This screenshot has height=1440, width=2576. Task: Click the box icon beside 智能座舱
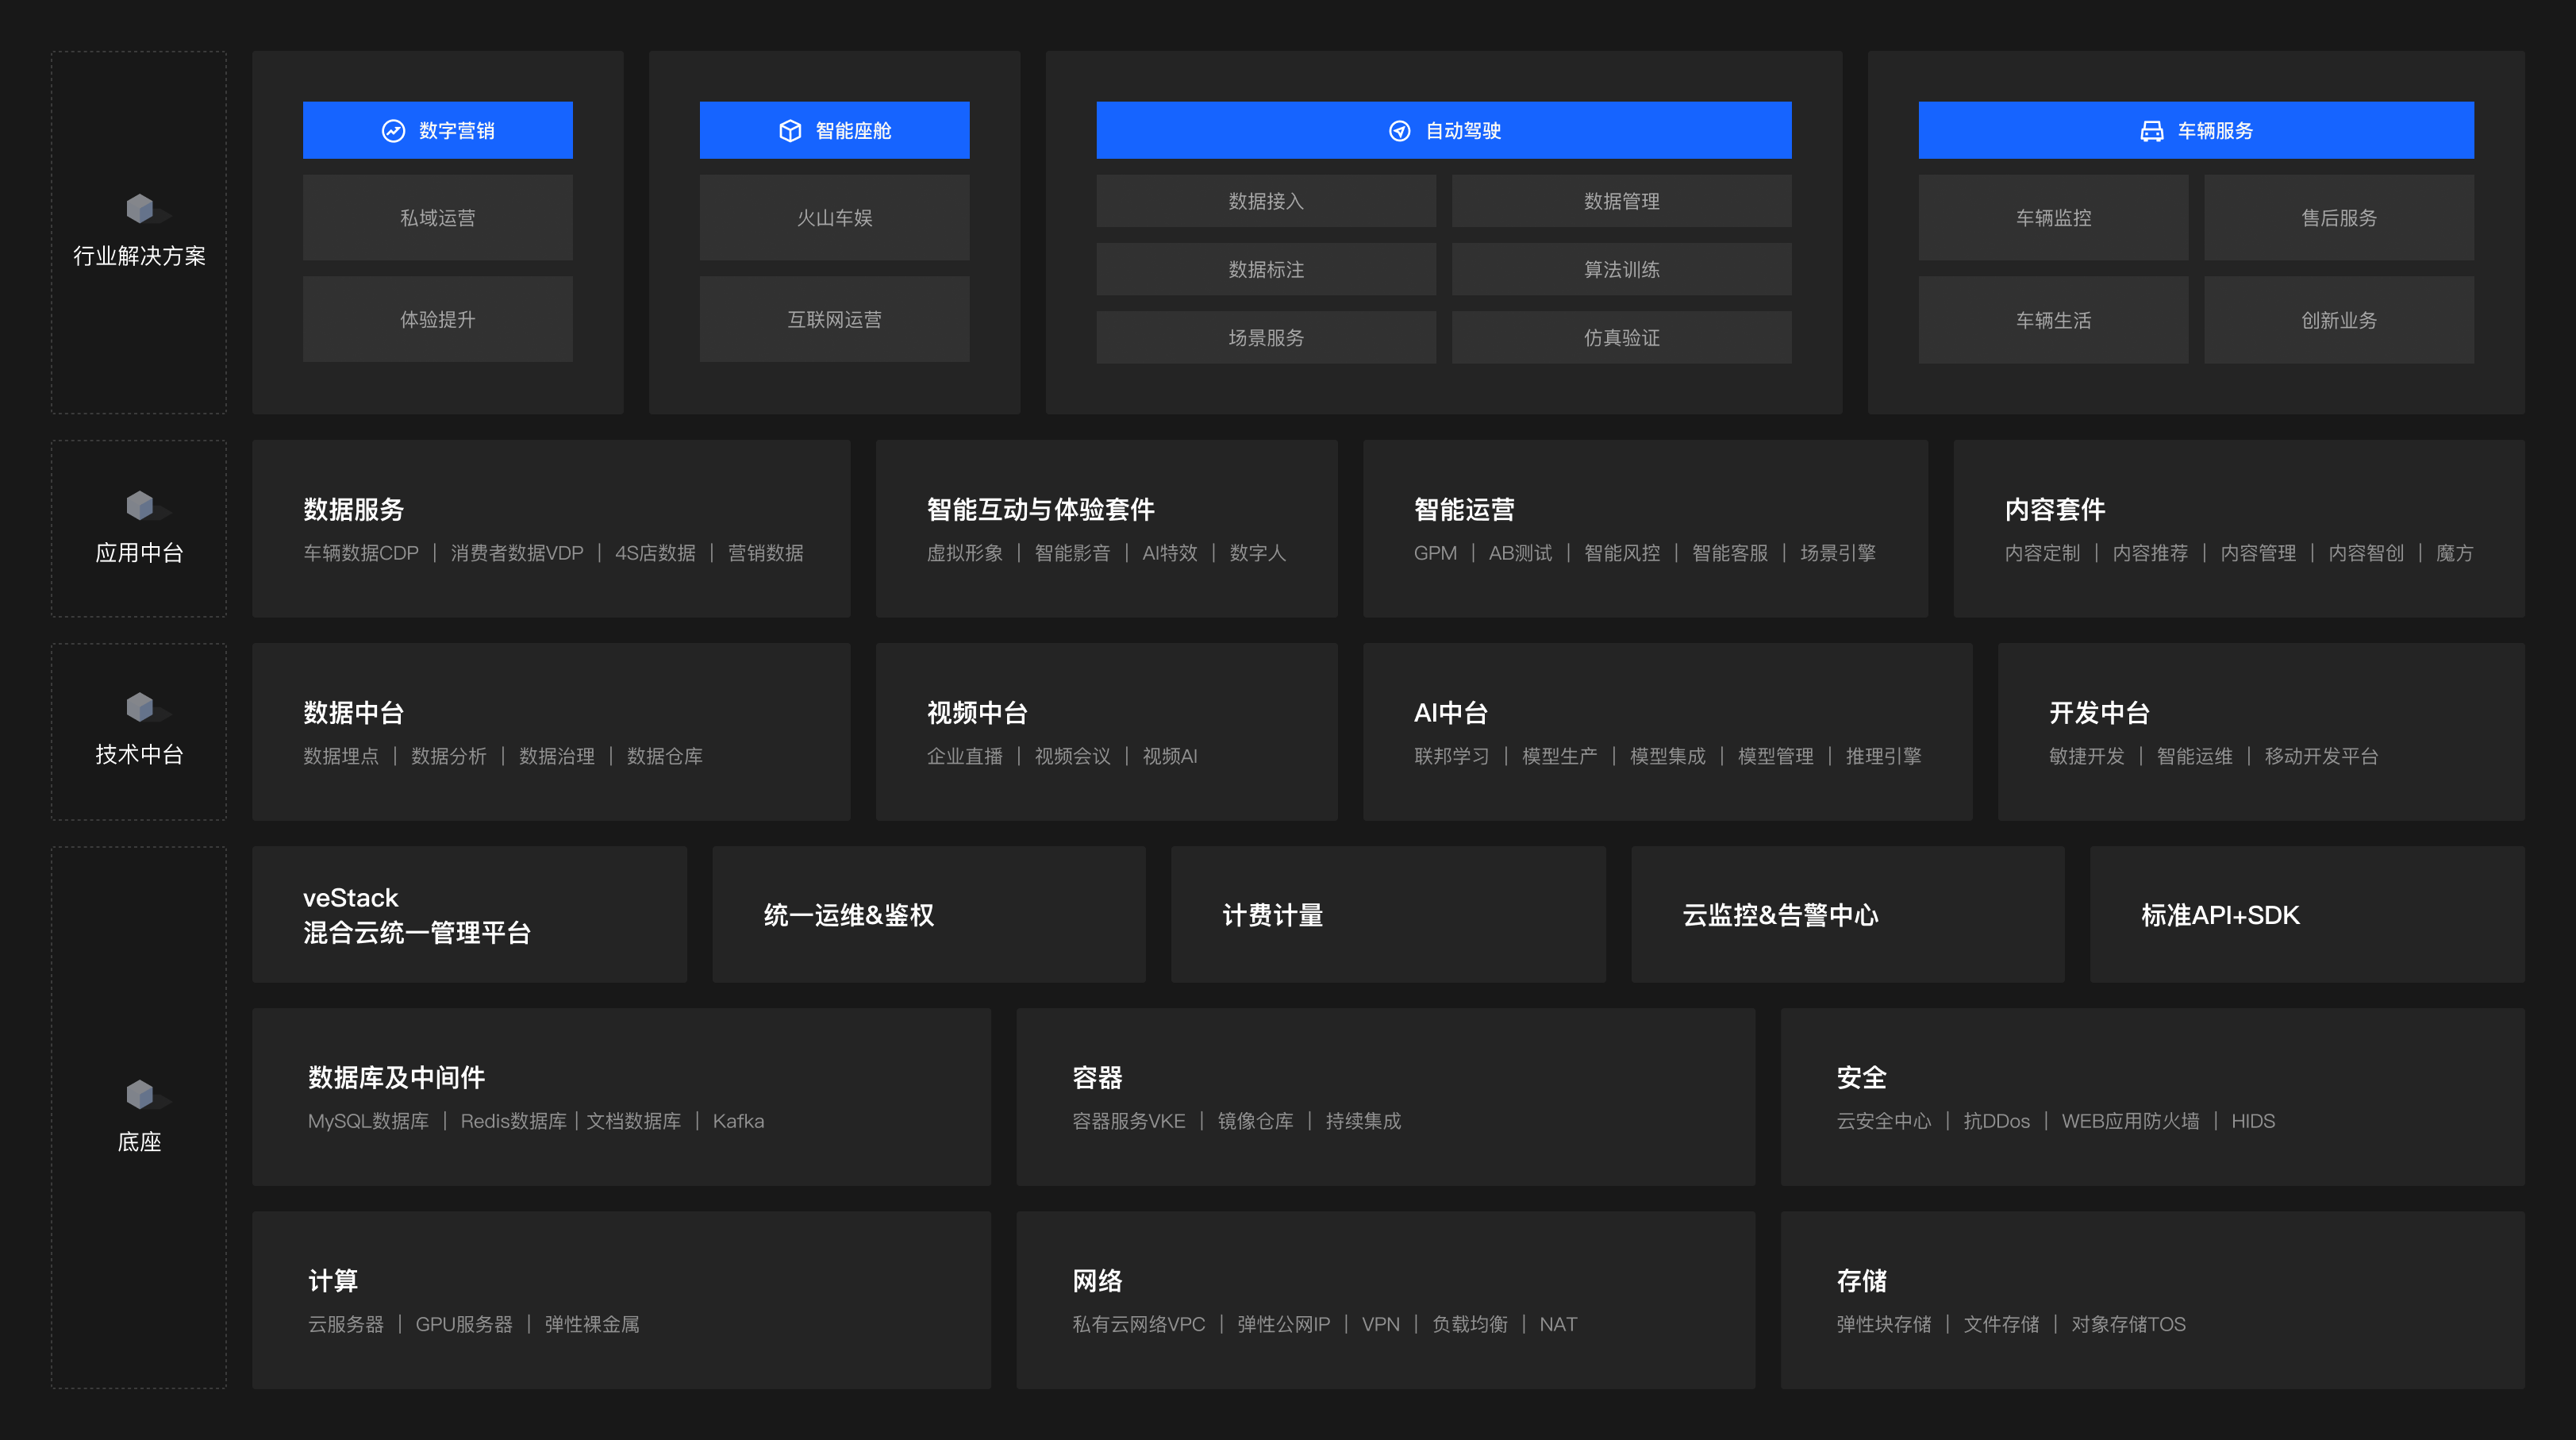[790, 131]
